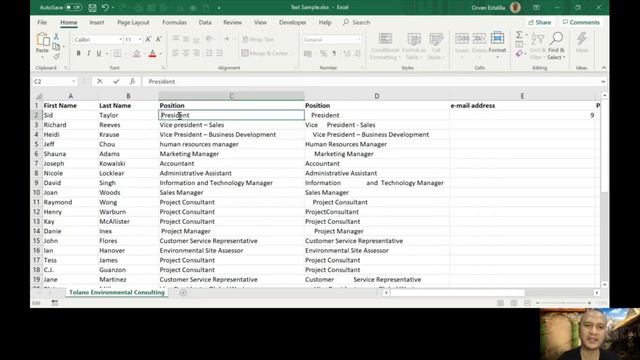This screenshot has width=640, height=360.
Task: Toggle Italic formatting
Action: point(88,53)
